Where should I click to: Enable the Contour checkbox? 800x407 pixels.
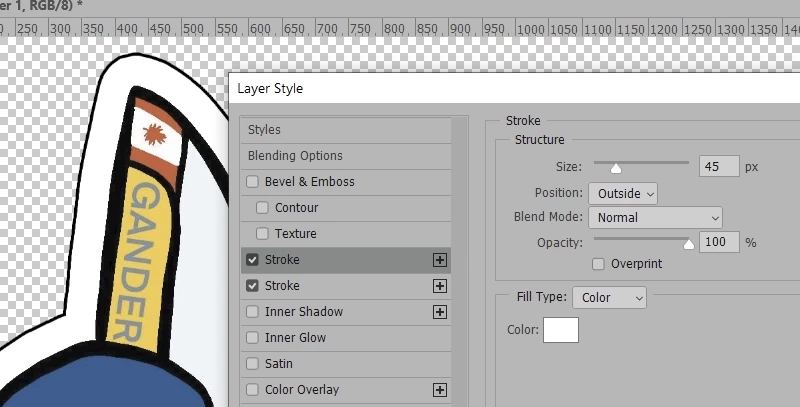(x=262, y=208)
